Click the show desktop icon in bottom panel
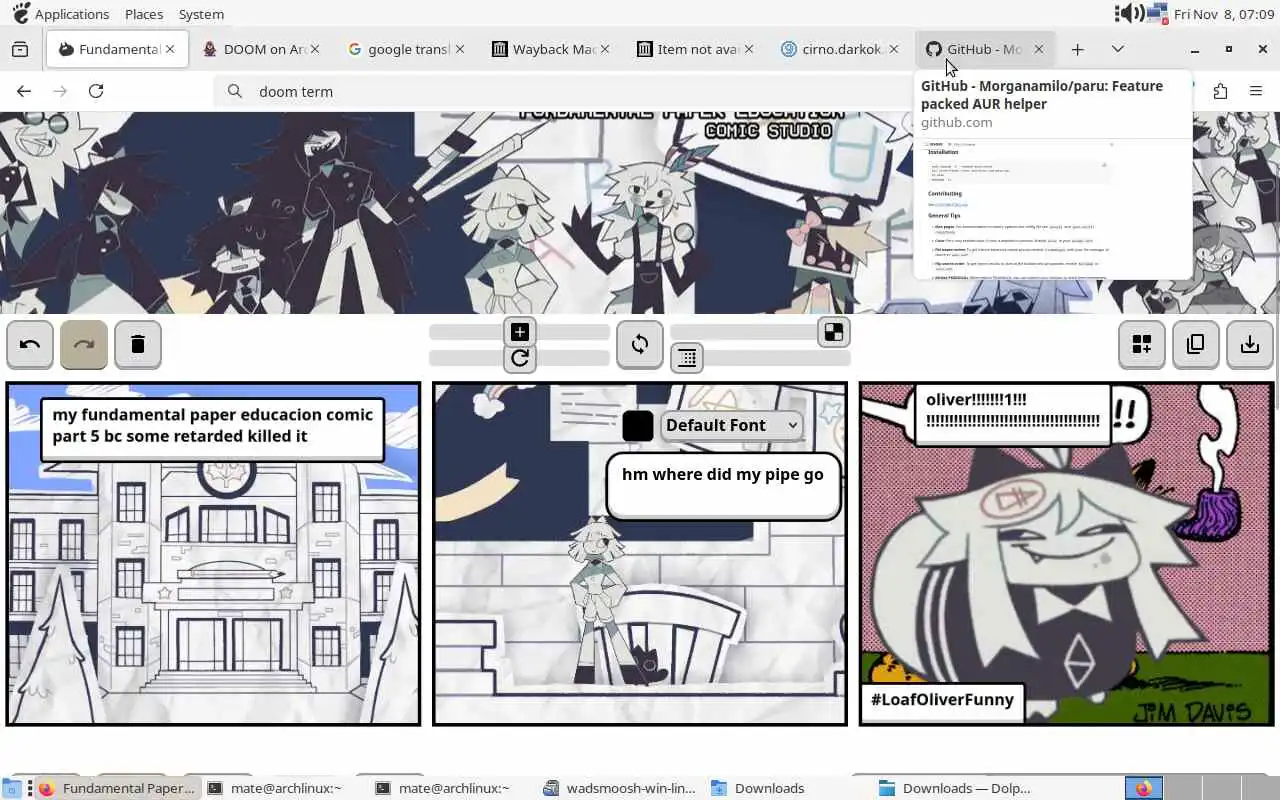 12,788
